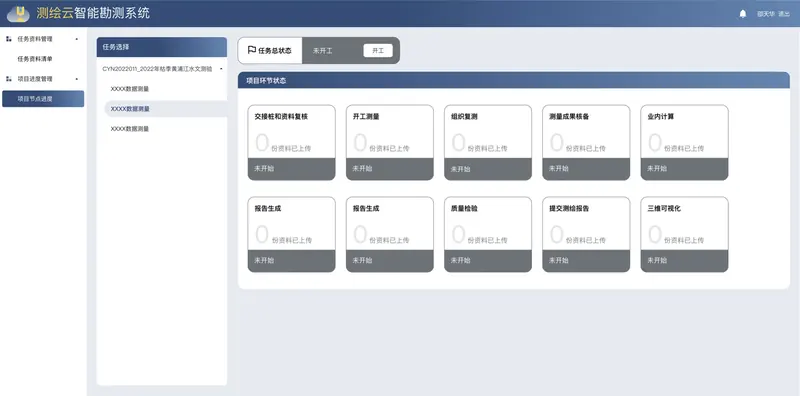Image resolution: width=800 pixels, height=396 pixels.
Task: Open the 业内计算 card
Action: click(x=684, y=142)
